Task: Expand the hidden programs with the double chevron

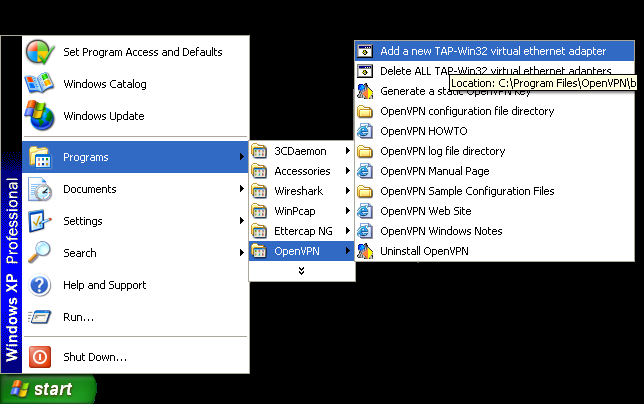Action: pos(301,271)
